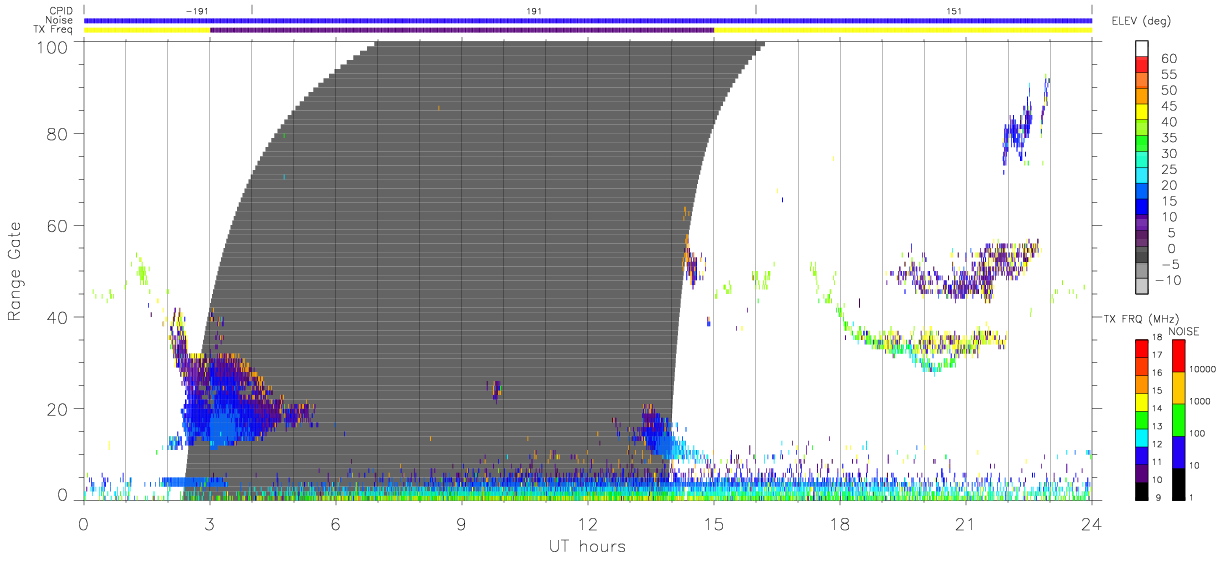1228x567 pixels.
Task: Click x-axis tick label "9"
Action: pos(461,525)
